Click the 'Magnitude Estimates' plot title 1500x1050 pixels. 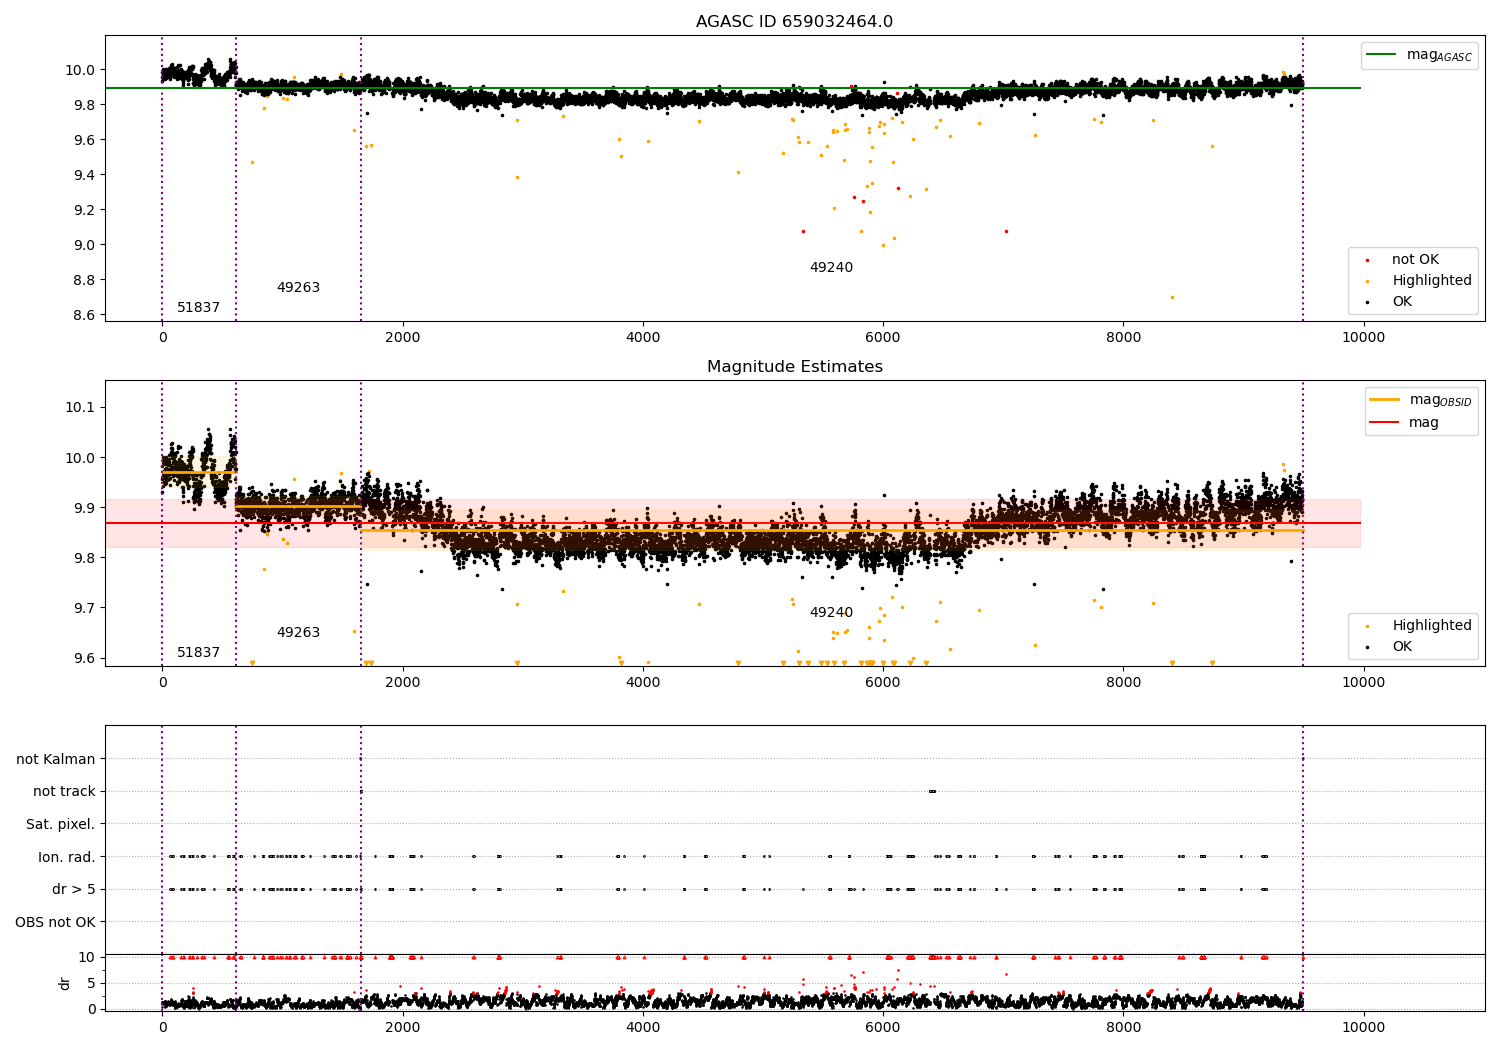[794, 367]
